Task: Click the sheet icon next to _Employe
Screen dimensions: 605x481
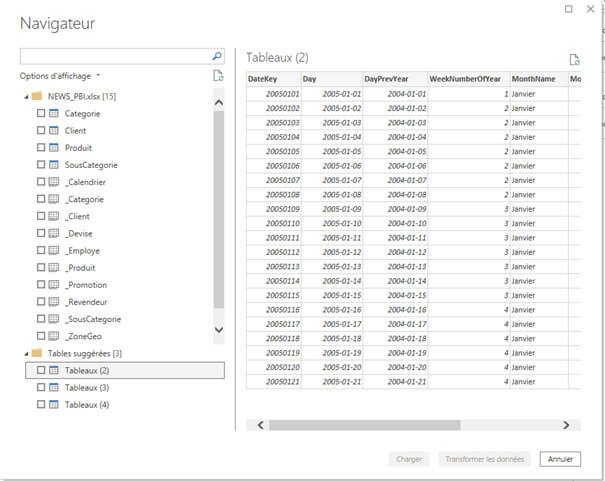Action: coord(54,250)
